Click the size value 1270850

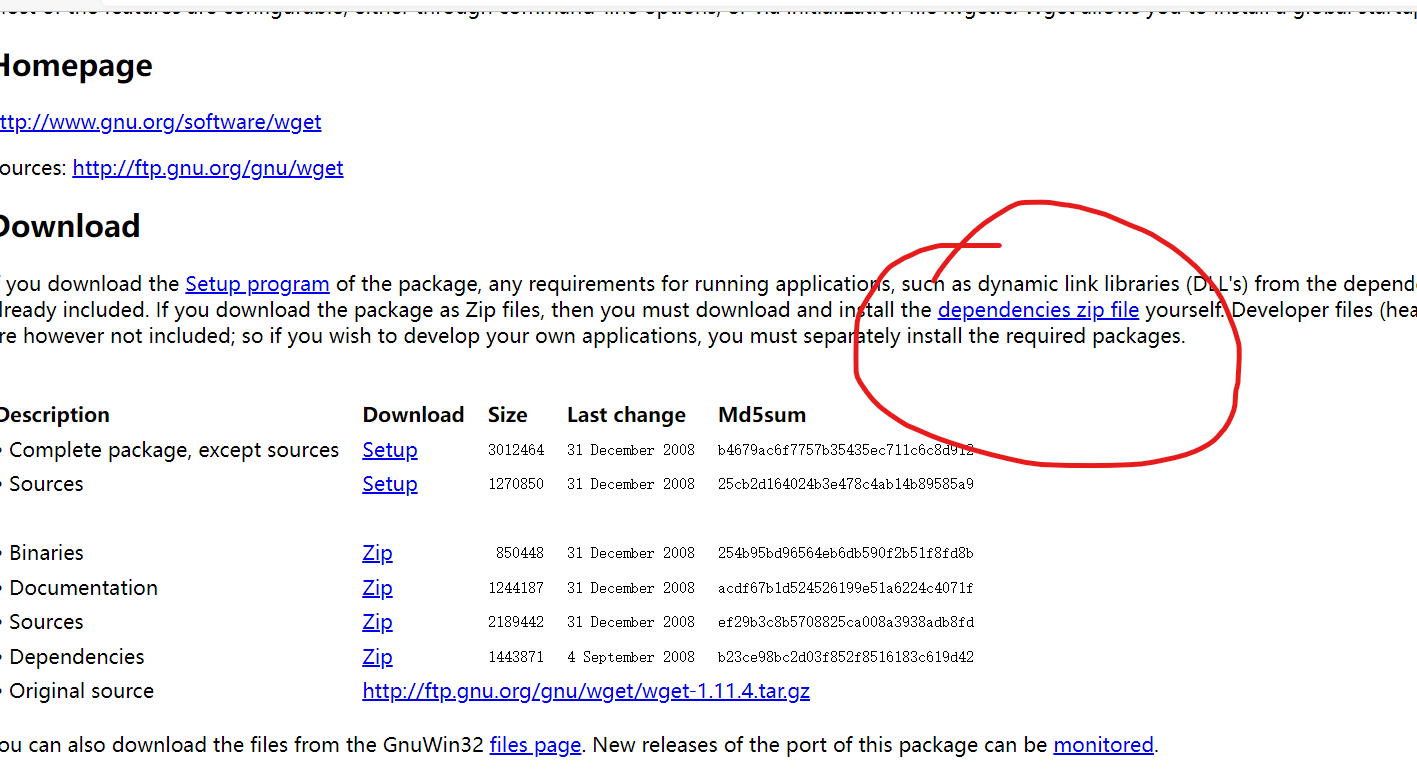click(516, 484)
